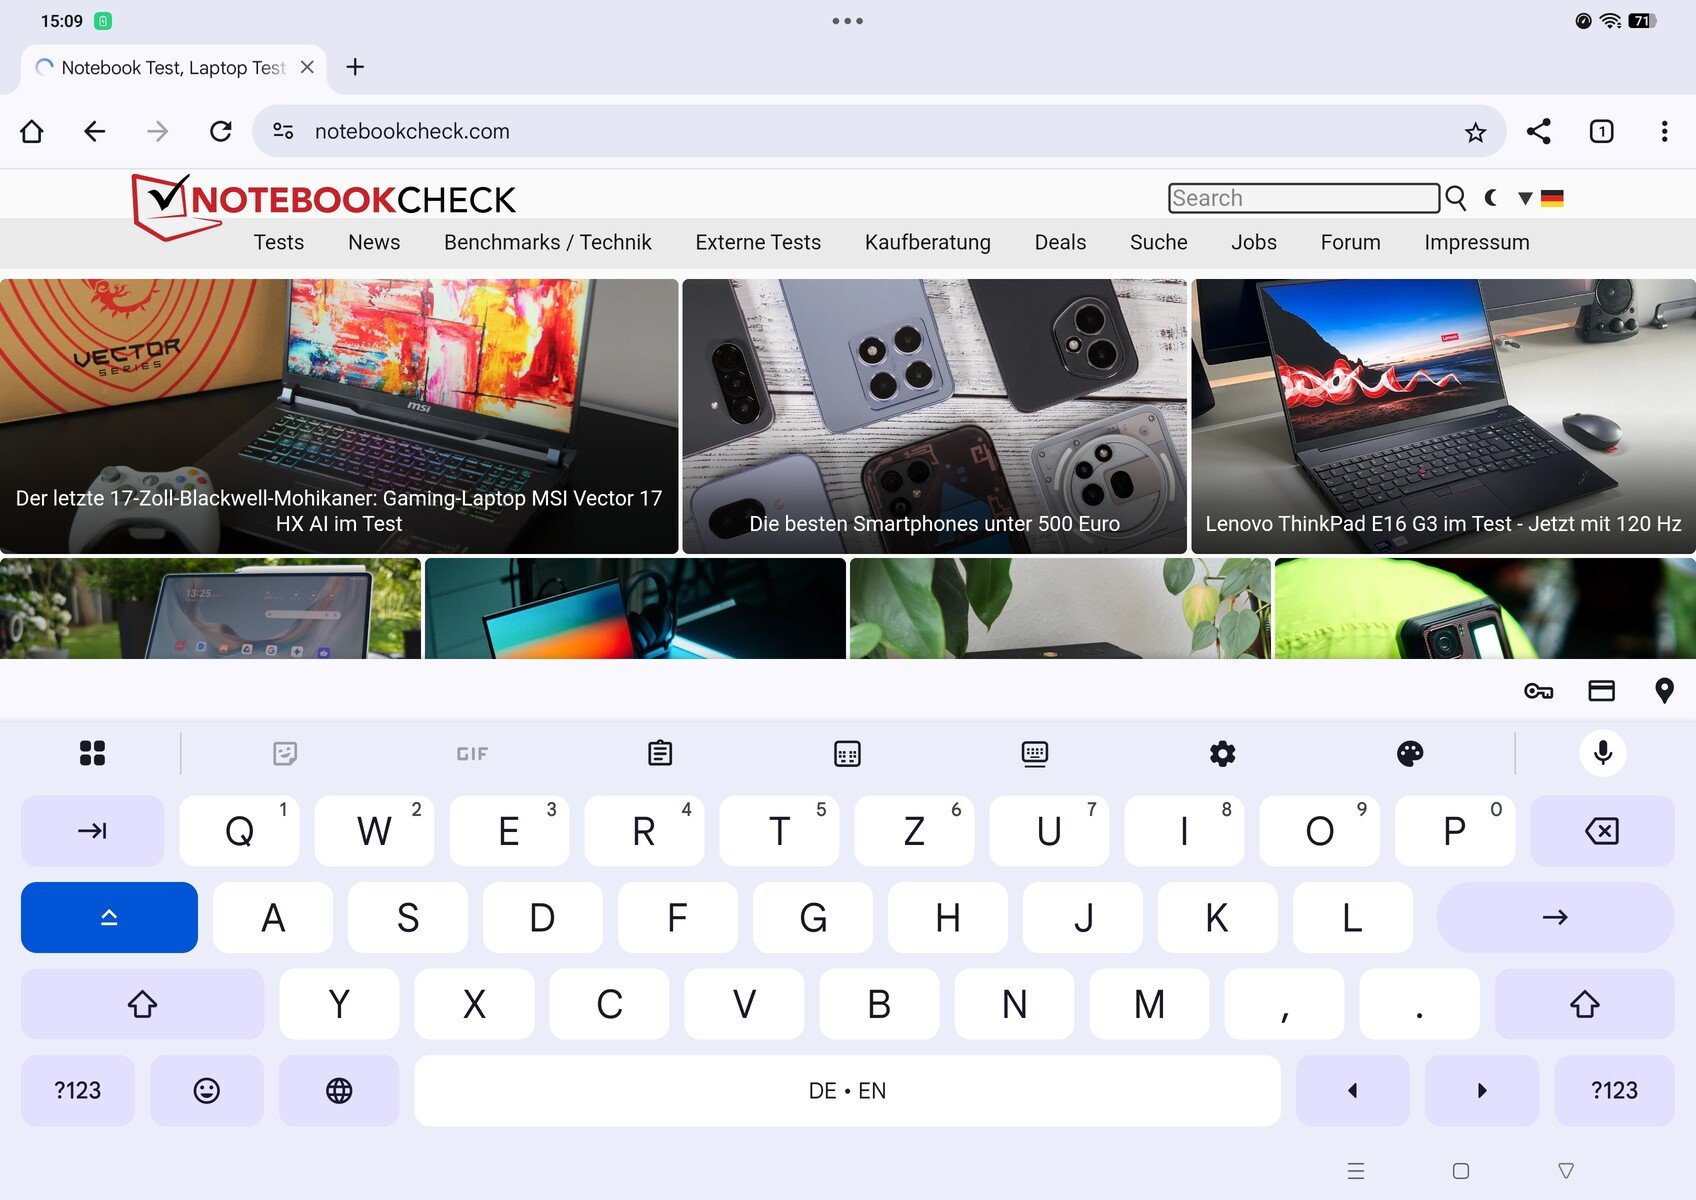Expand language dropdown next to German flag

(1525, 198)
